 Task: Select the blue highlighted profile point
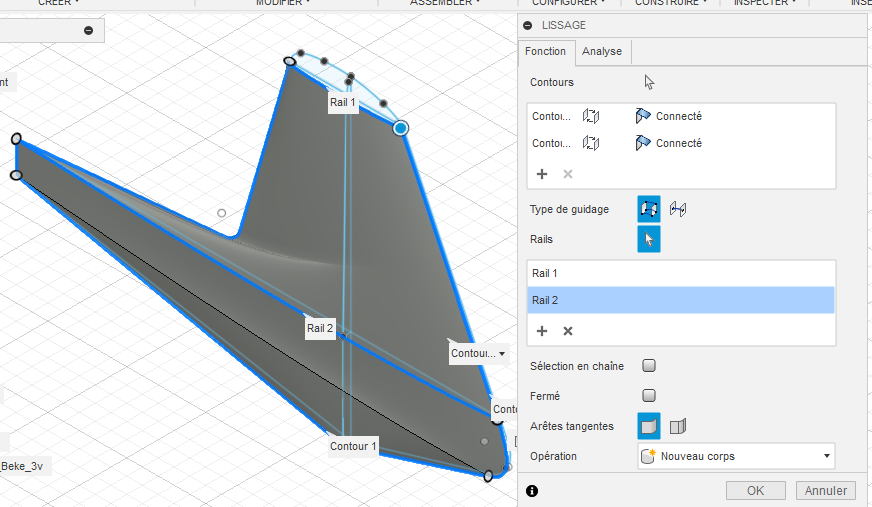(400, 128)
